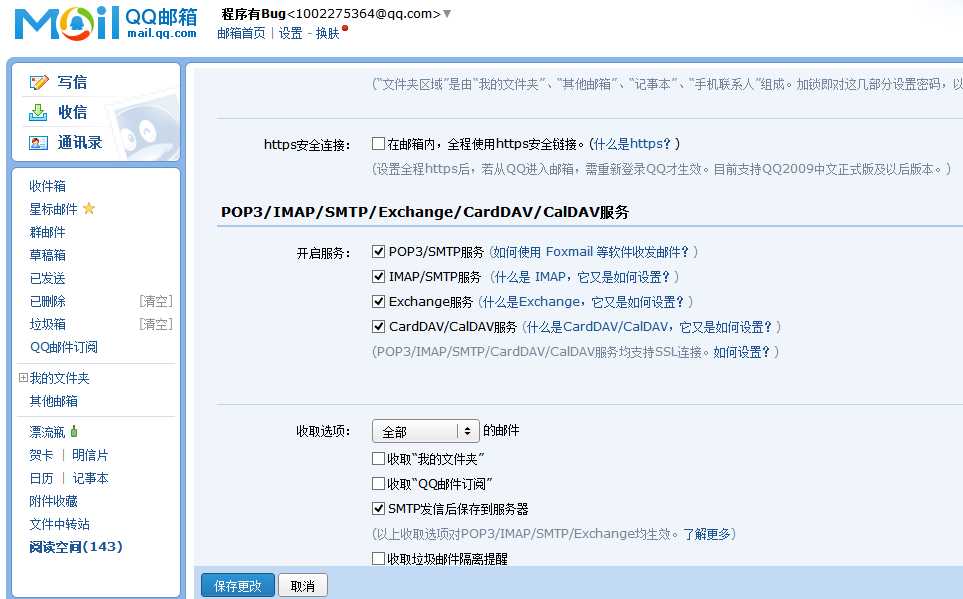The image size is (963, 599).
Task: Click the contacts card icon
Action: click(x=38, y=143)
